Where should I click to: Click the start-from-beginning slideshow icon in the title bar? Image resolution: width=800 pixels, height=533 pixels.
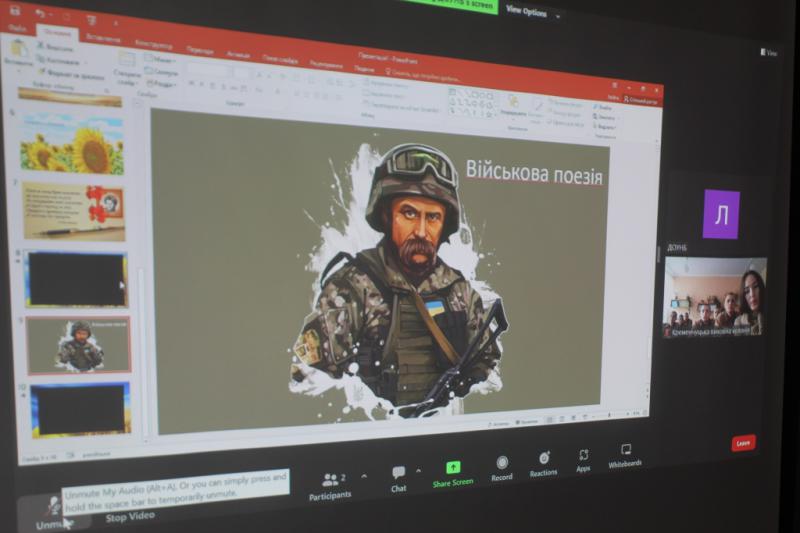click(92, 20)
